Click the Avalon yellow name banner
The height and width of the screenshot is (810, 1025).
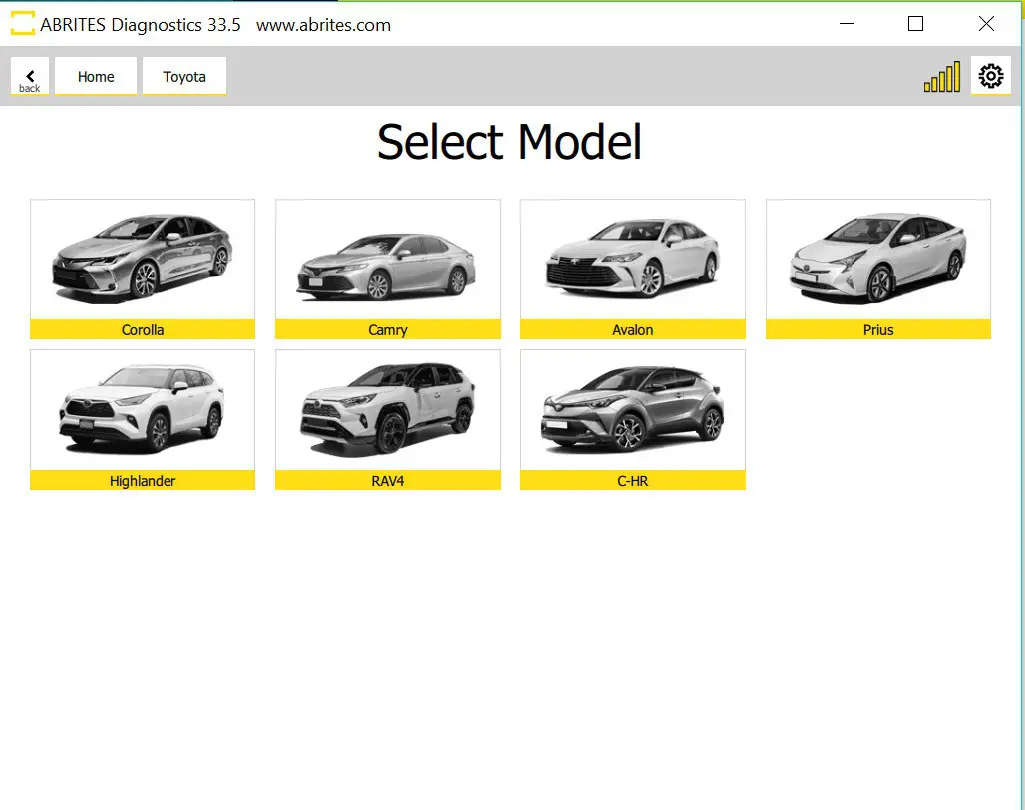(632, 329)
